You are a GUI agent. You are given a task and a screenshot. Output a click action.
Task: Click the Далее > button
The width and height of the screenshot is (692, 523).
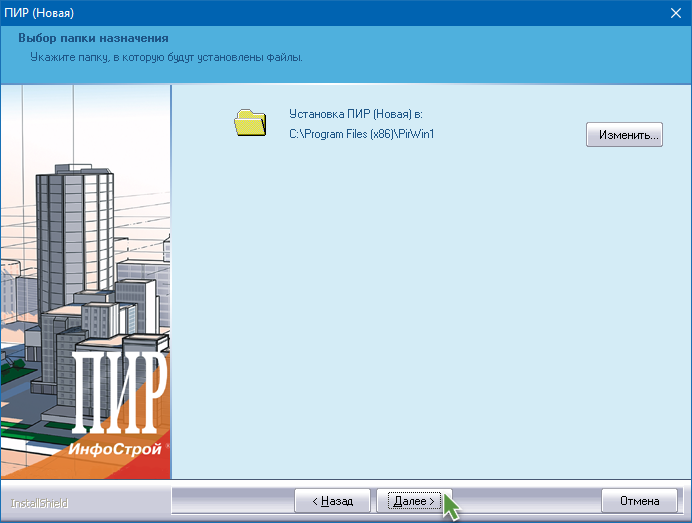tap(414, 500)
